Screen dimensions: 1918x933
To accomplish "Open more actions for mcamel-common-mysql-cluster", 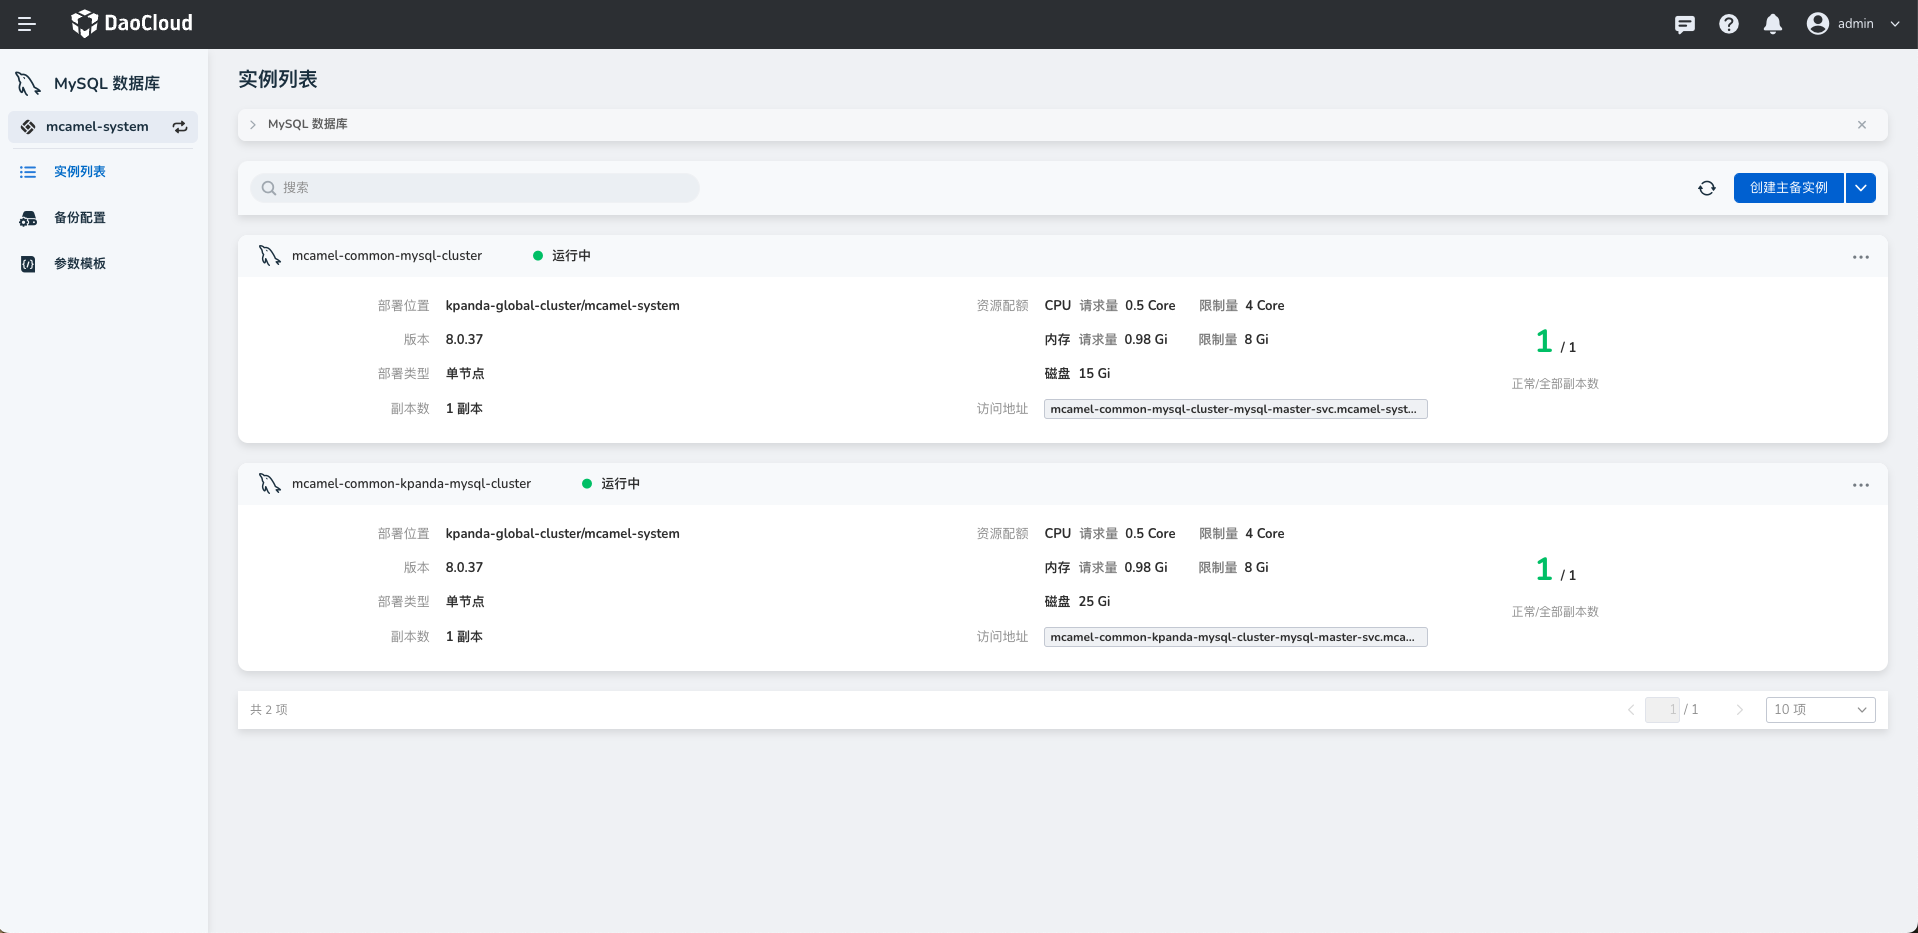I will pyautogui.click(x=1860, y=257).
